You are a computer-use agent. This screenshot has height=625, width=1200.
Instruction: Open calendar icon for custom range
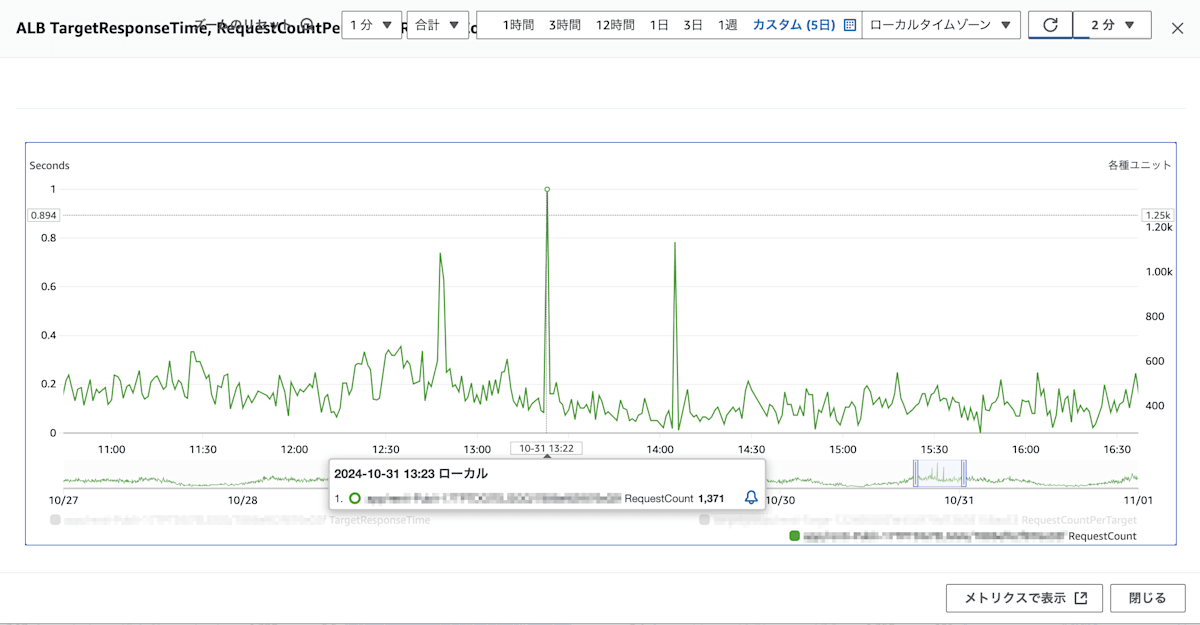850,25
